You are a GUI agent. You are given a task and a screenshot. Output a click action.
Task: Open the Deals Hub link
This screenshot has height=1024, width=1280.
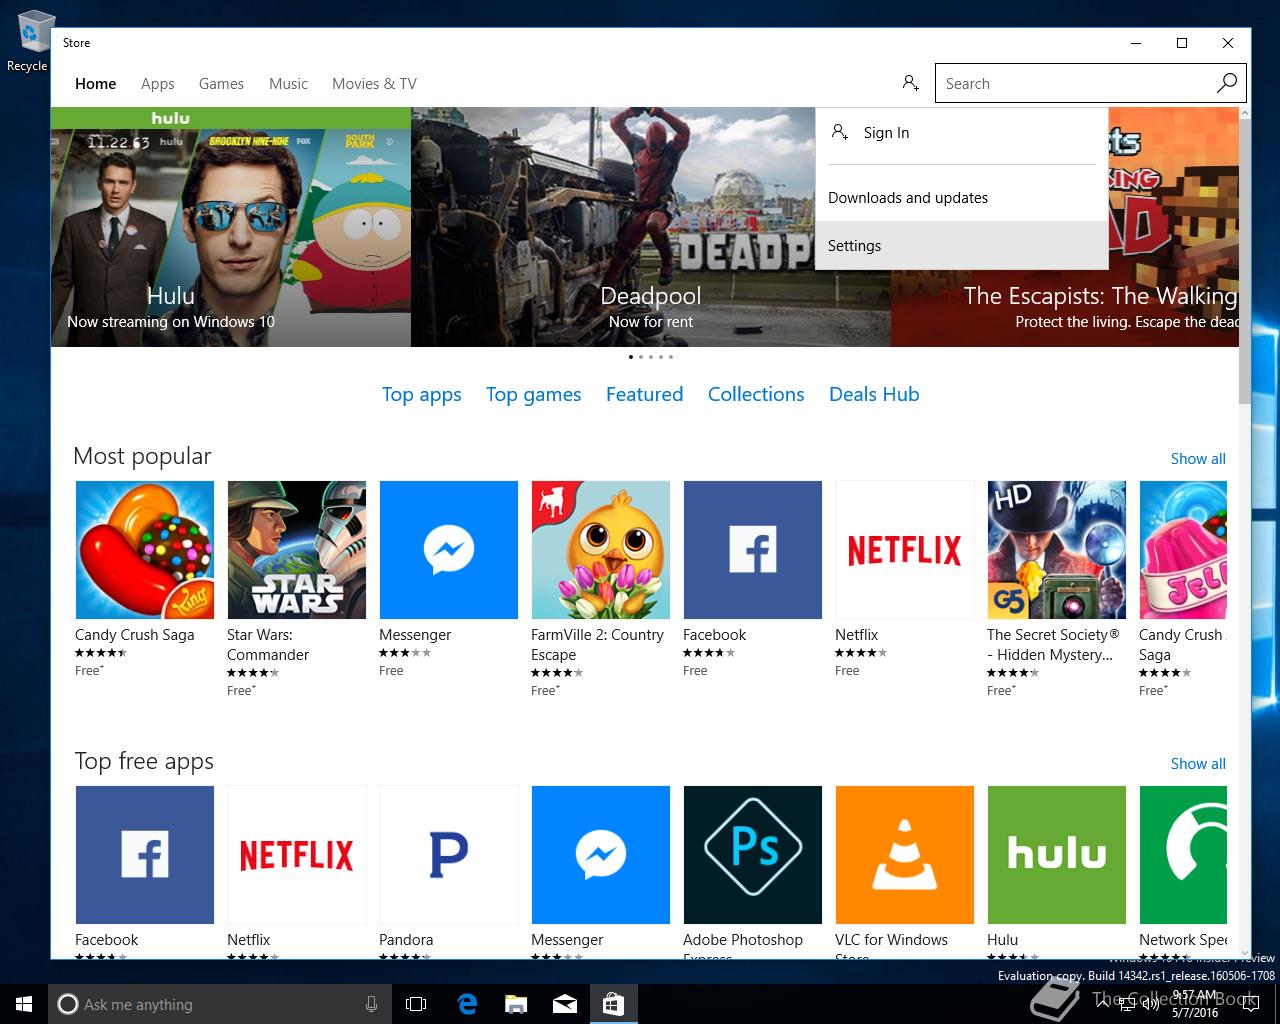874,394
